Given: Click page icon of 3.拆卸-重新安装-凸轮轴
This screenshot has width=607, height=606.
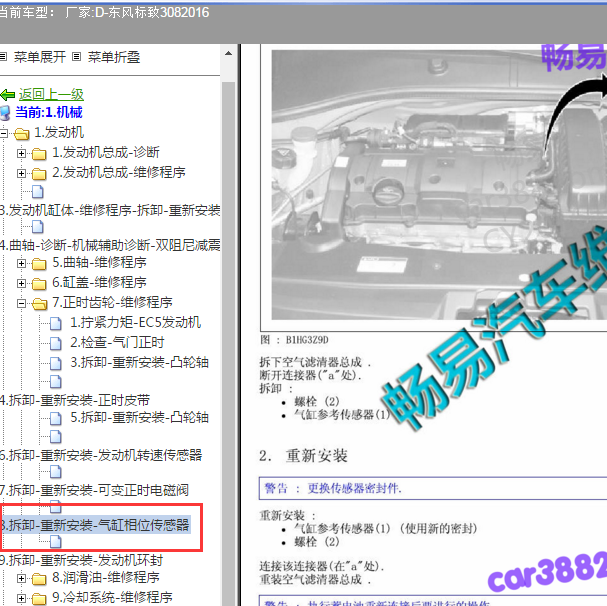Looking at the screenshot, I should tap(56, 363).
